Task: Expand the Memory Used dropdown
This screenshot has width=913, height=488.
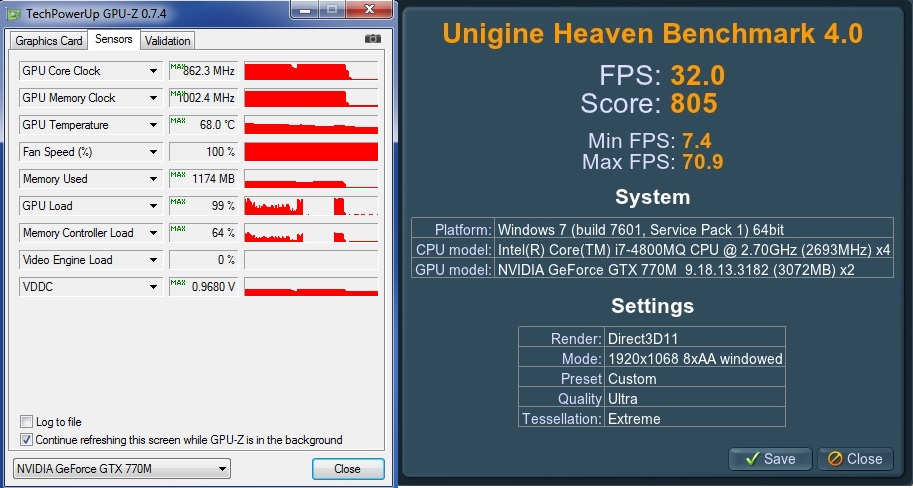Action: (153, 179)
